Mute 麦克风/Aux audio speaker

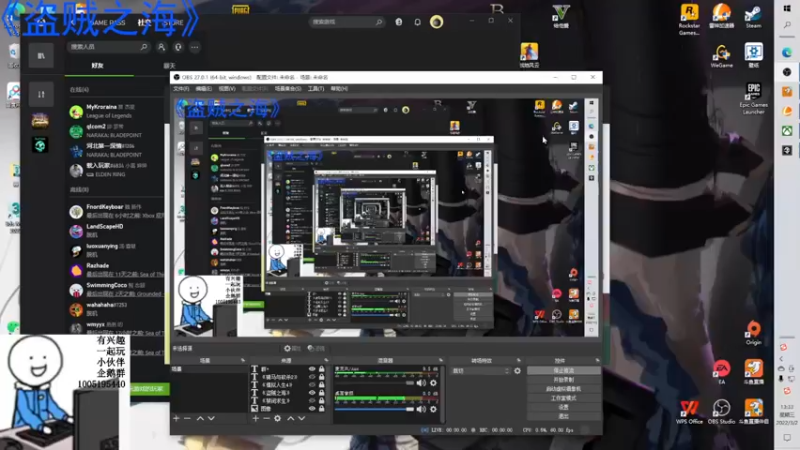pos(421,383)
